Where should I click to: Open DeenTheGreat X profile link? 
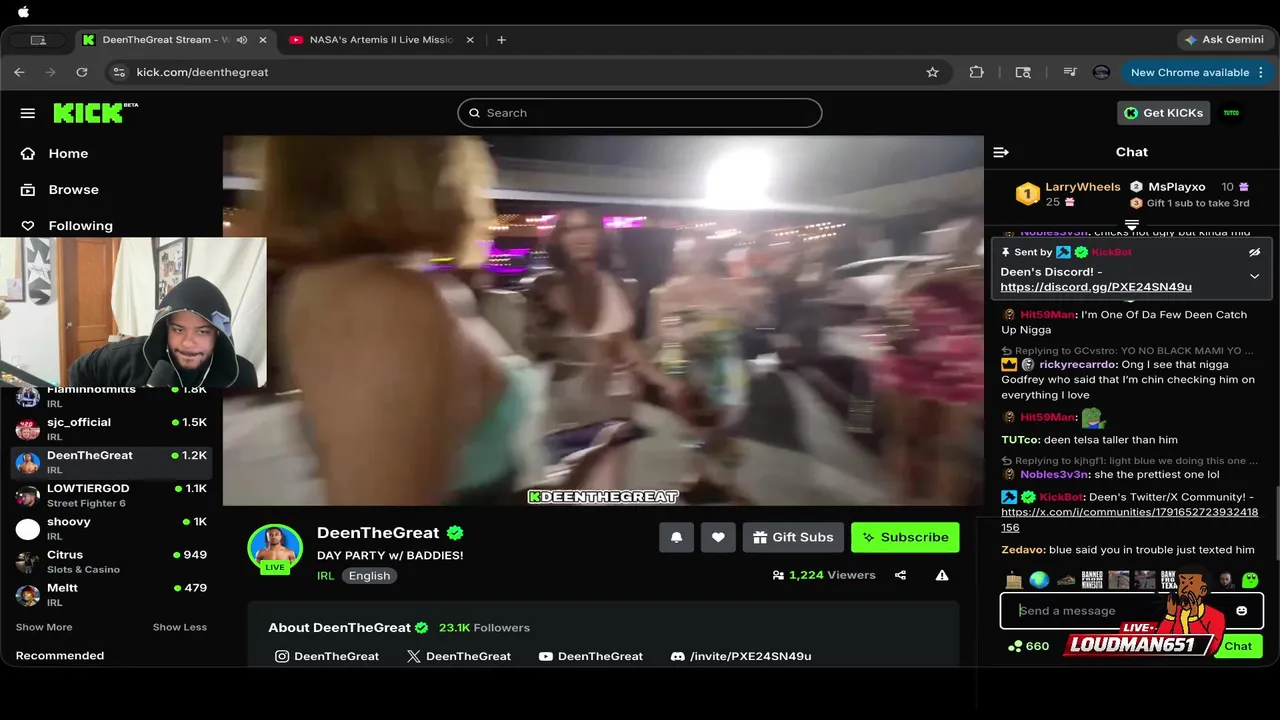click(459, 656)
